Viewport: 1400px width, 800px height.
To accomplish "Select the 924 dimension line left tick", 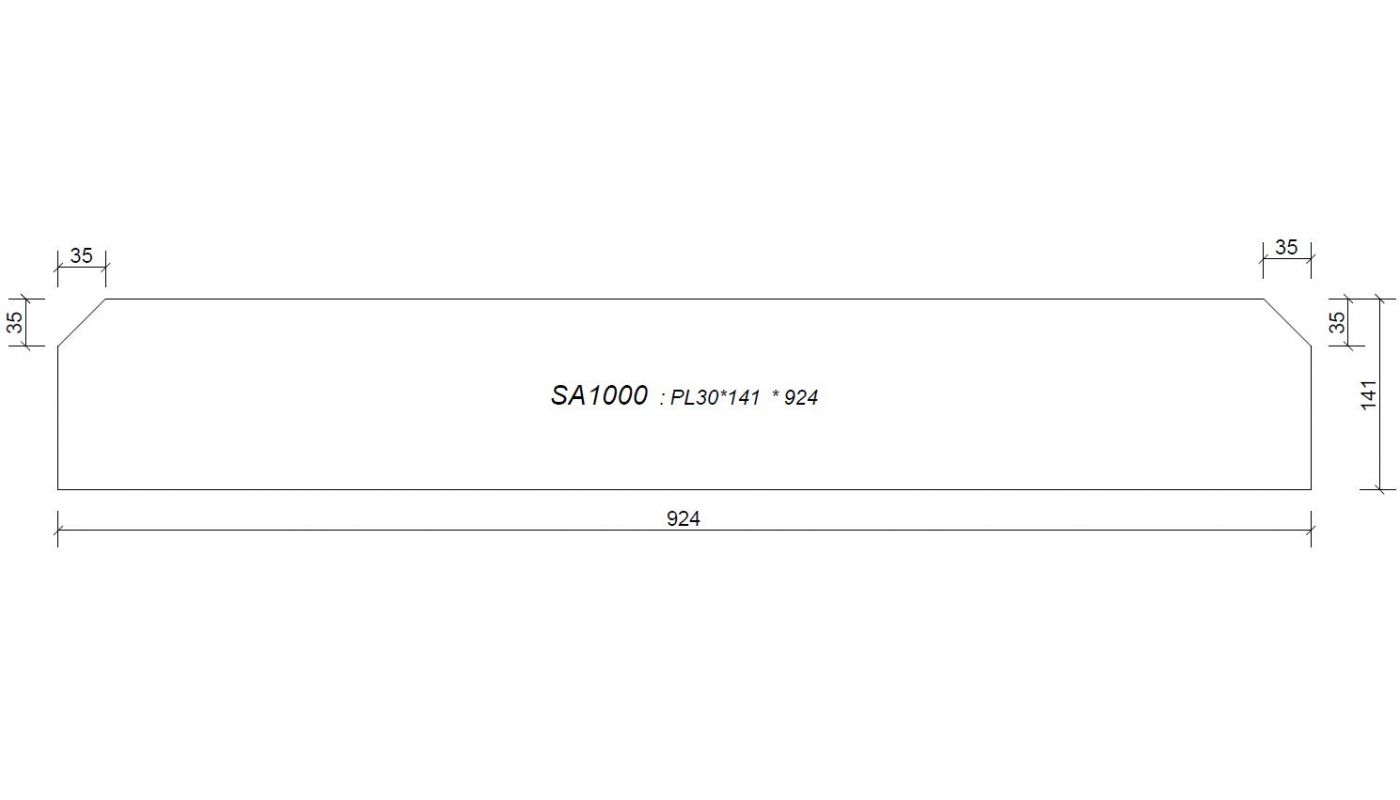I will point(58,530).
